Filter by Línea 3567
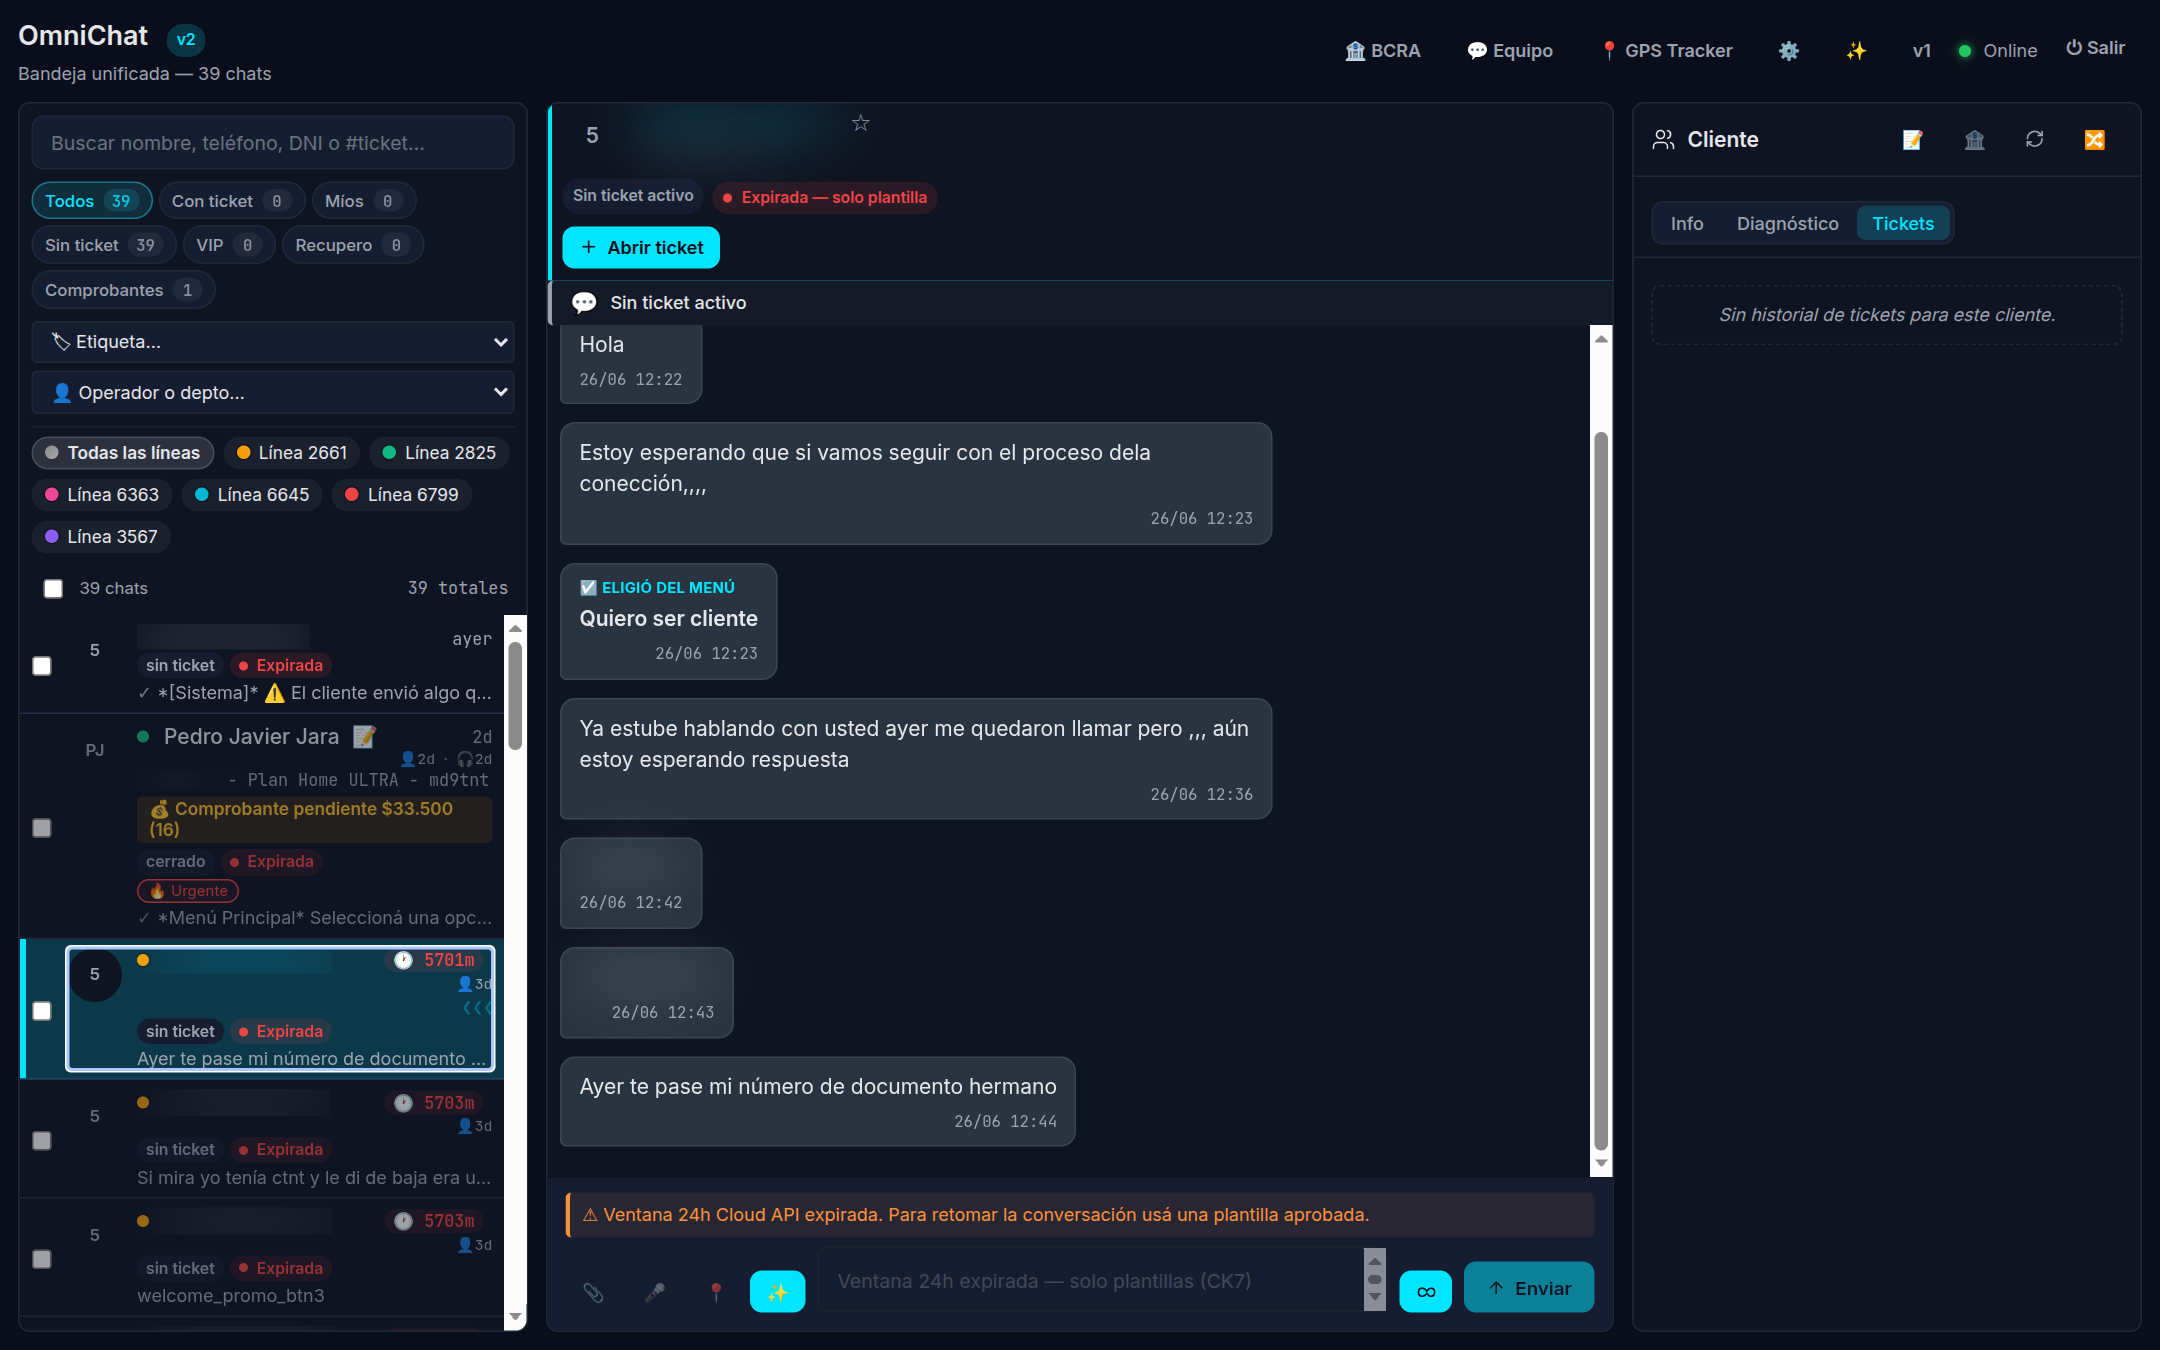This screenshot has height=1350, width=2160. tap(102, 537)
